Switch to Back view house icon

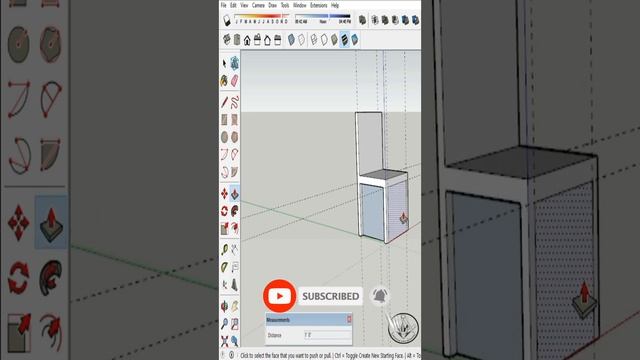[x=268, y=40]
